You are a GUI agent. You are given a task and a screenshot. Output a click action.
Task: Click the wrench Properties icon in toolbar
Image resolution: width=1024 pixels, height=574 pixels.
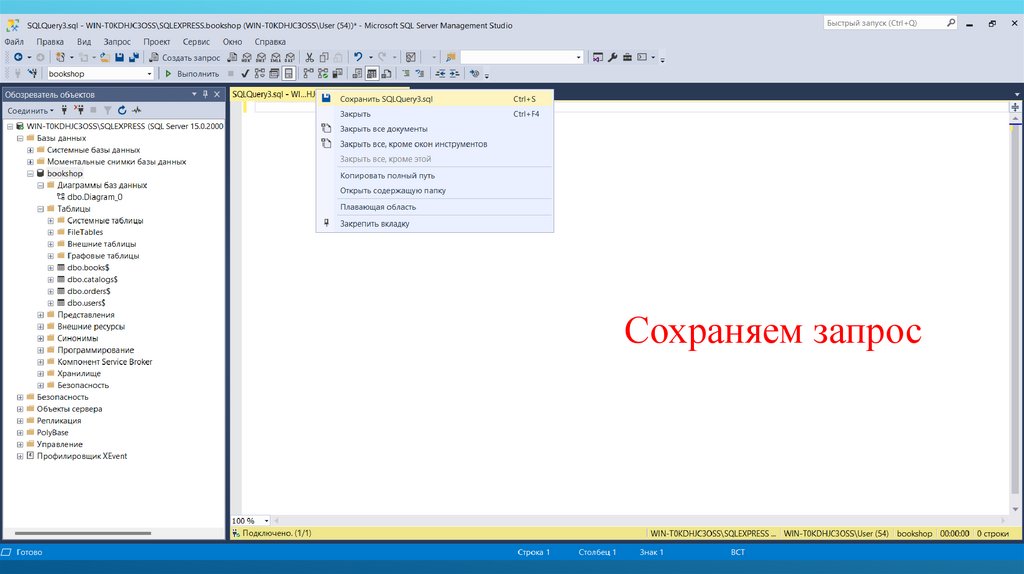pyautogui.click(x=613, y=58)
